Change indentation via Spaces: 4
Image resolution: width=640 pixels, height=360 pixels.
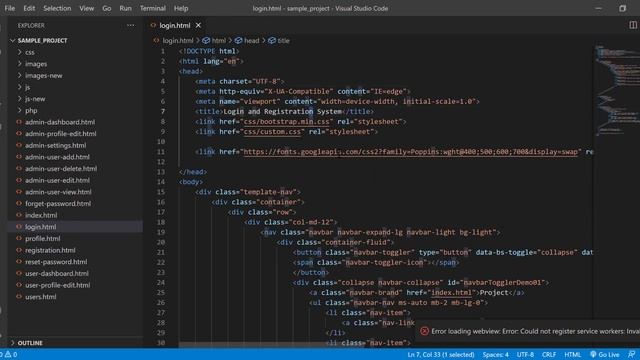[x=496, y=354]
